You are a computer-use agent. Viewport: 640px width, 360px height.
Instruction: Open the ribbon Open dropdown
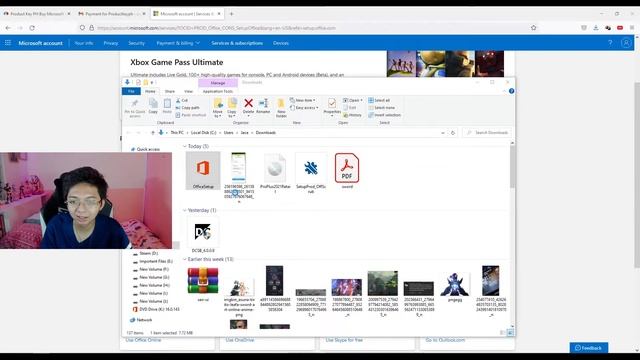click(353, 100)
